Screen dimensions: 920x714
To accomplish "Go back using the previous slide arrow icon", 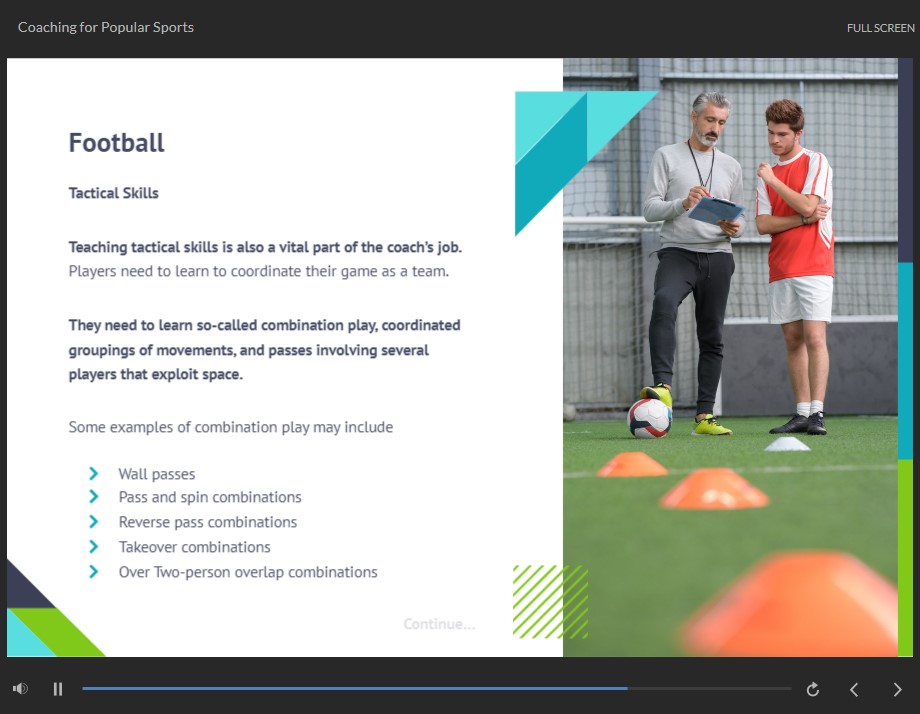I will pos(854,689).
